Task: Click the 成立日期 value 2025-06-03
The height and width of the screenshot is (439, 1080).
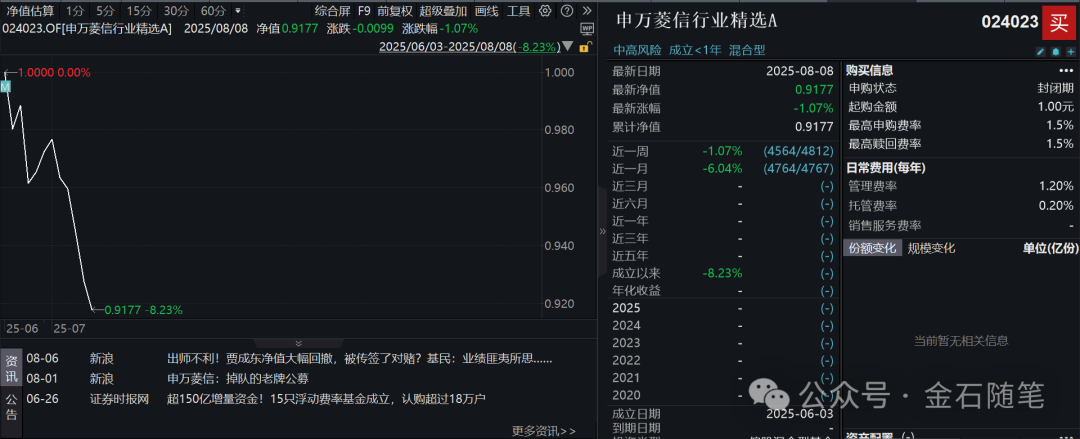Action: [x=800, y=414]
